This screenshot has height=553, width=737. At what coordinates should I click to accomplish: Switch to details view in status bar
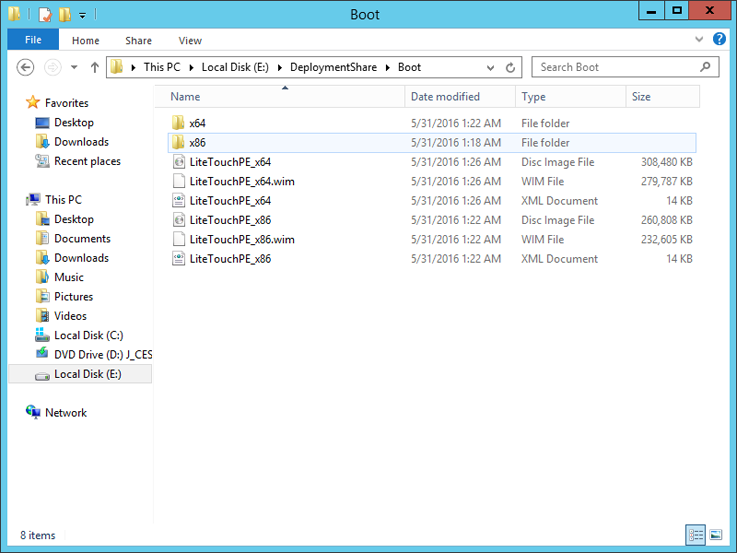[x=695, y=535]
